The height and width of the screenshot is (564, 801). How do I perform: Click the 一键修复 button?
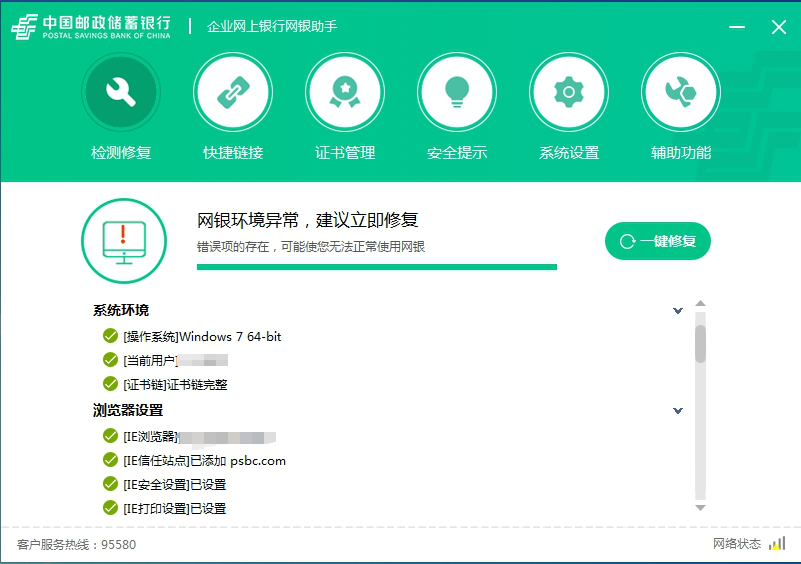pyautogui.click(x=657, y=241)
